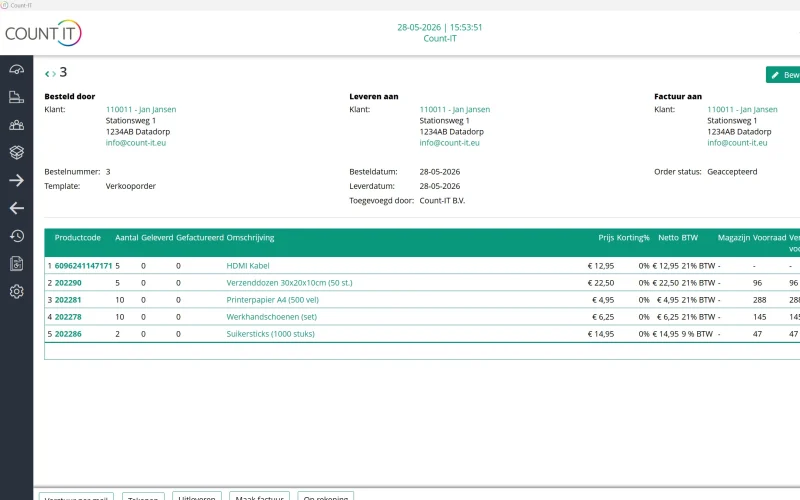Screen dimensions: 800x500
Task: Open the cash register icon in sidebar
Action: click(16, 97)
